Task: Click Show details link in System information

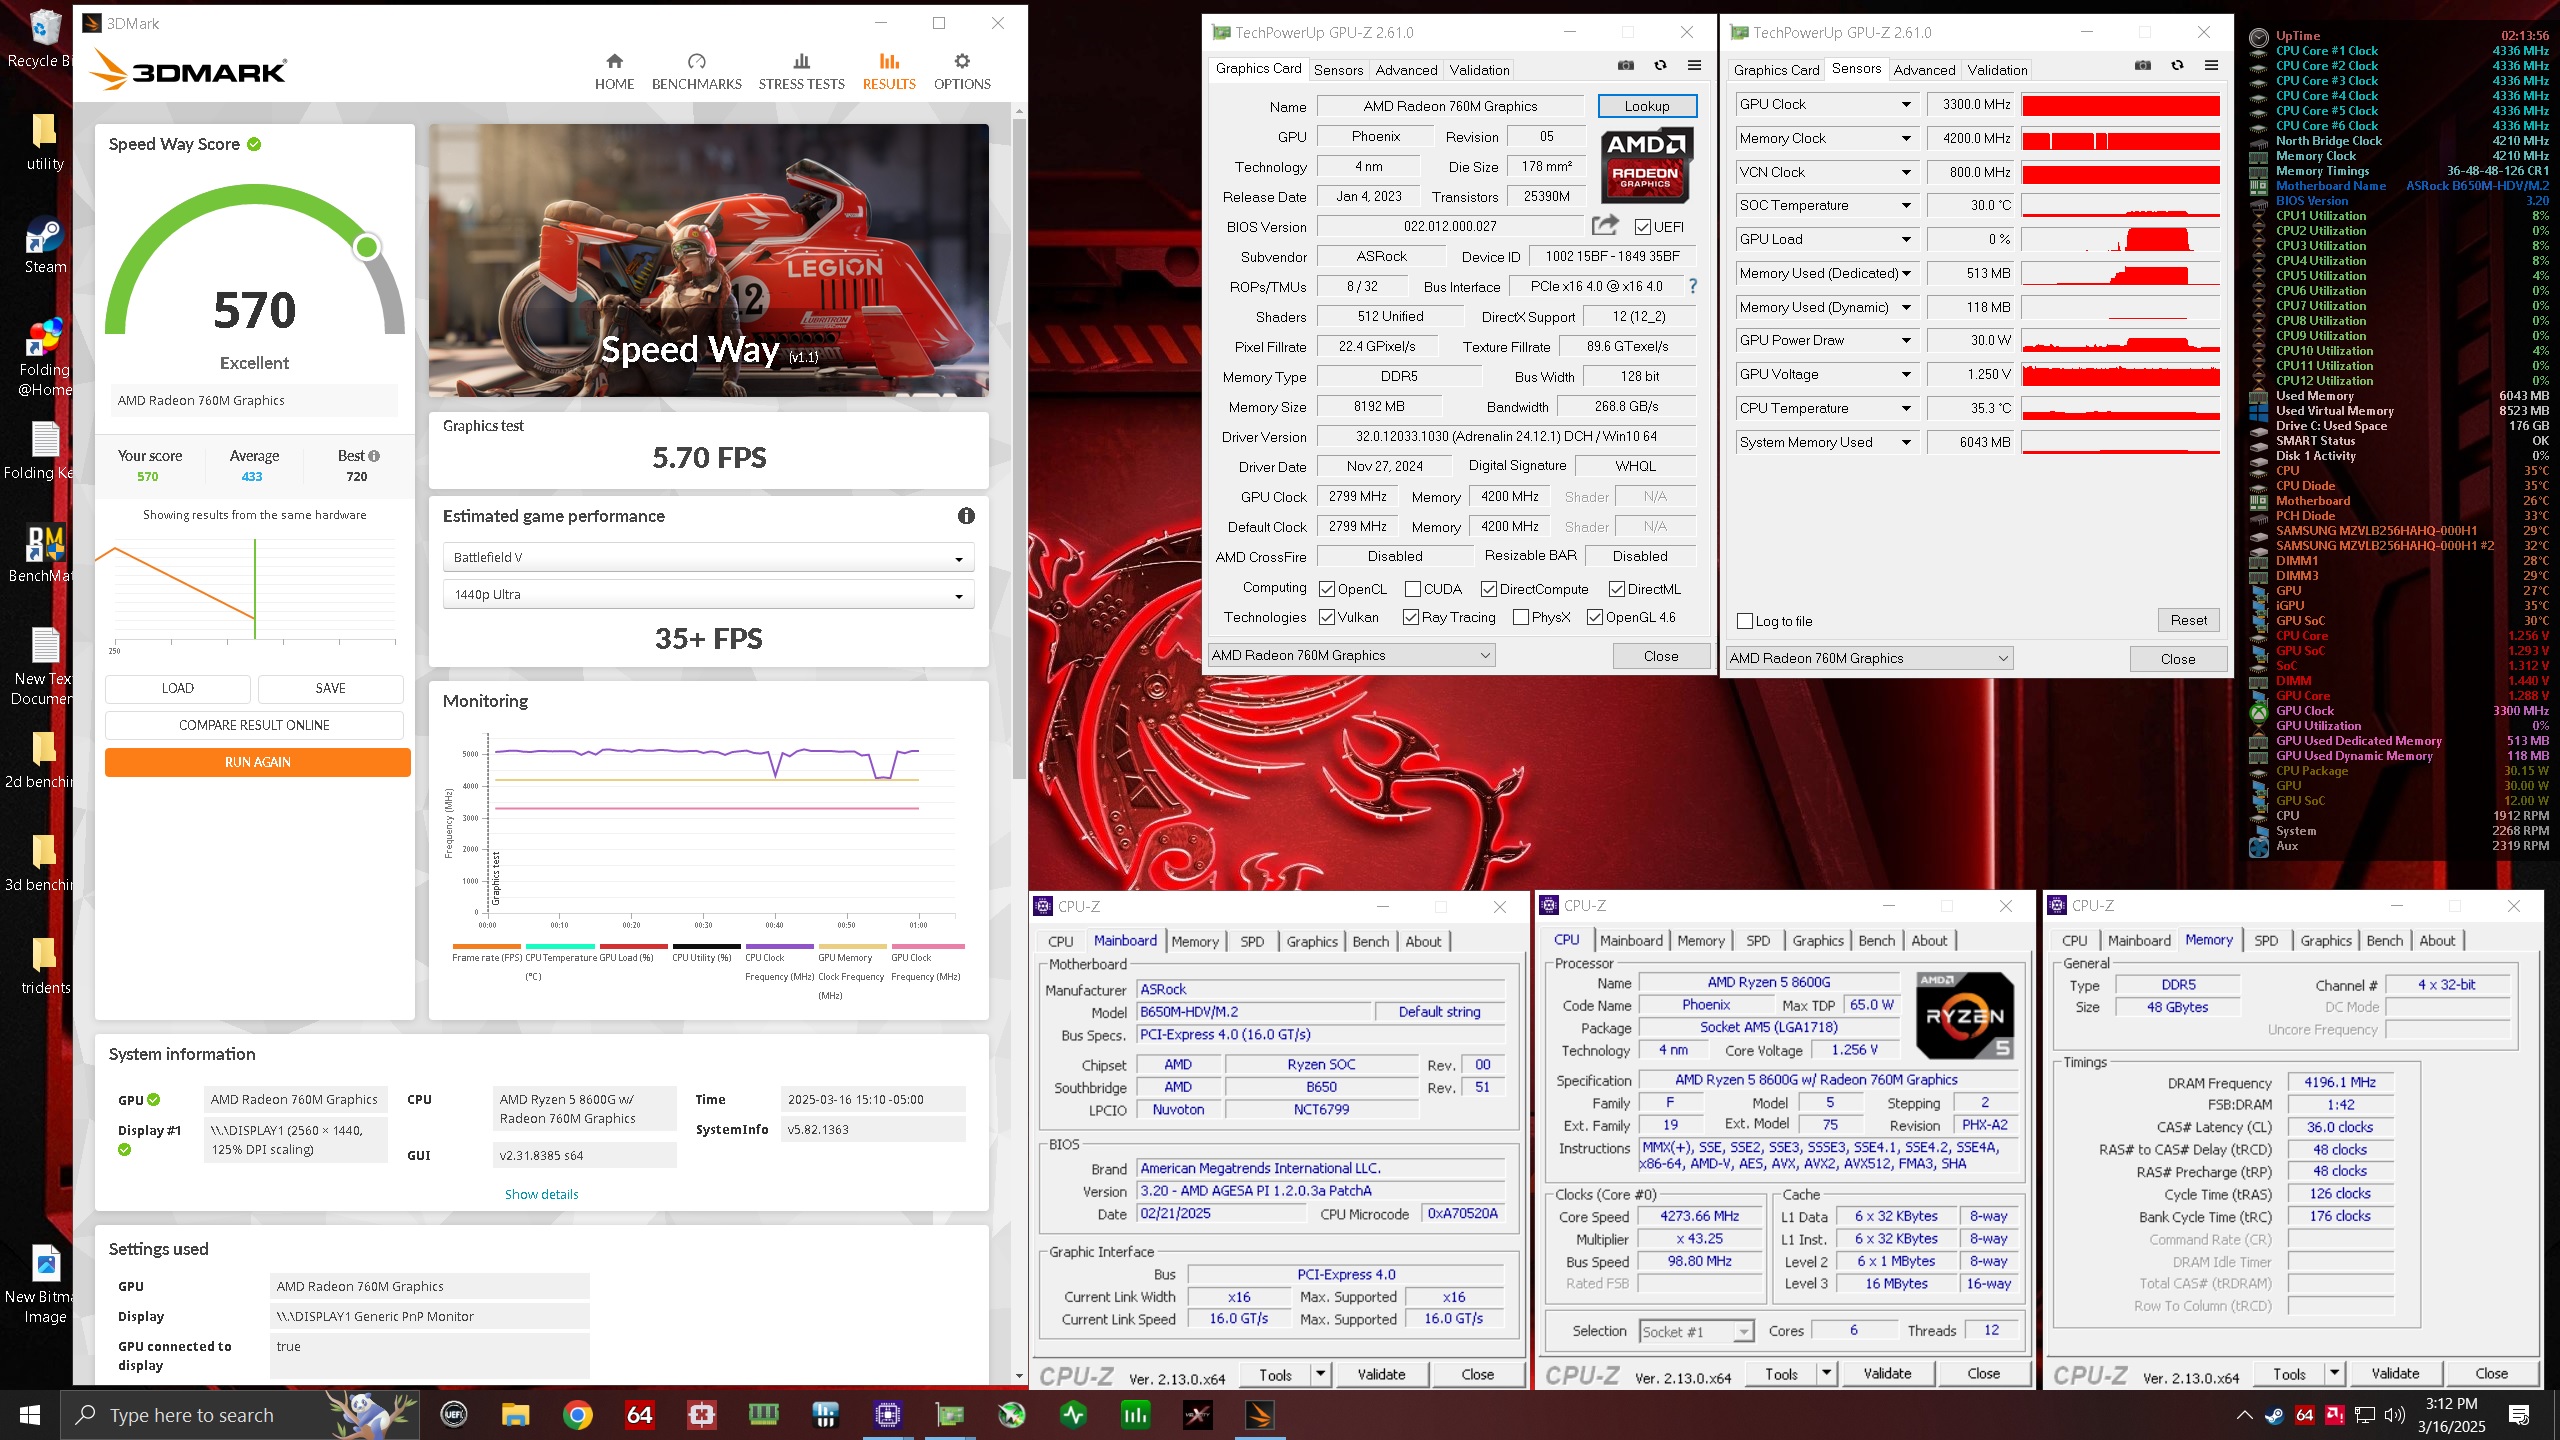Action: pos(541,1194)
